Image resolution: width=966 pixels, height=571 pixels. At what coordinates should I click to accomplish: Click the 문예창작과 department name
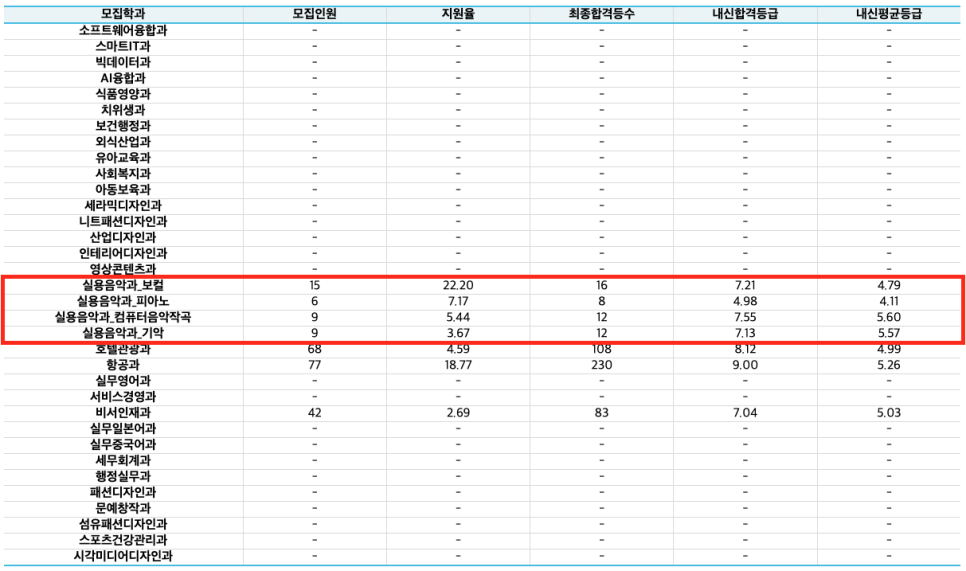pyautogui.click(x=123, y=508)
